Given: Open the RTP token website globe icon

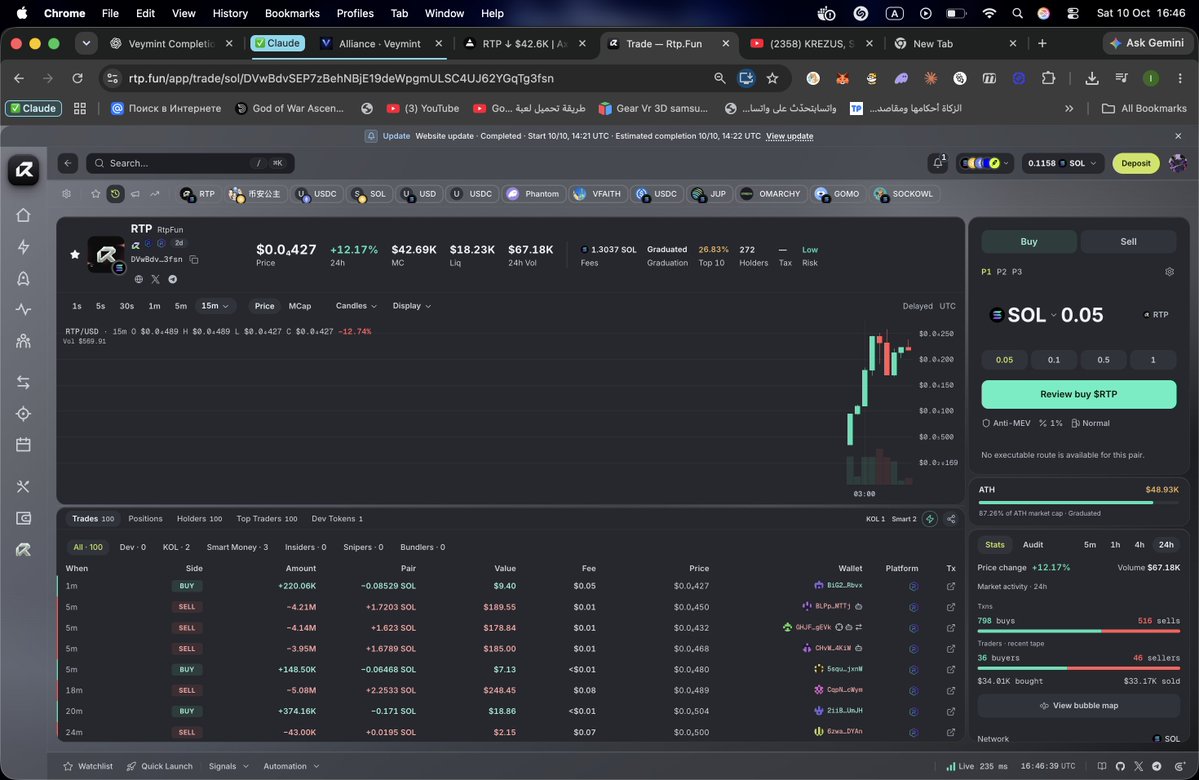Looking at the screenshot, I should 138,279.
